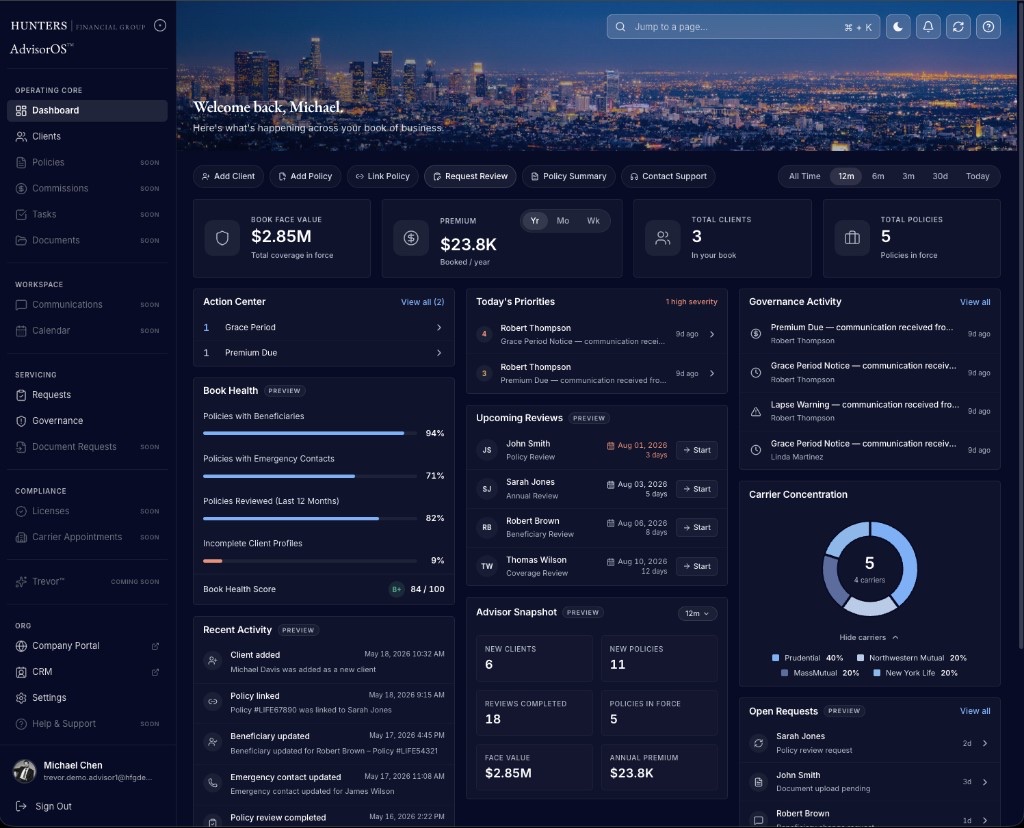
Task: Open notifications bell icon
Action: (928, 27)
